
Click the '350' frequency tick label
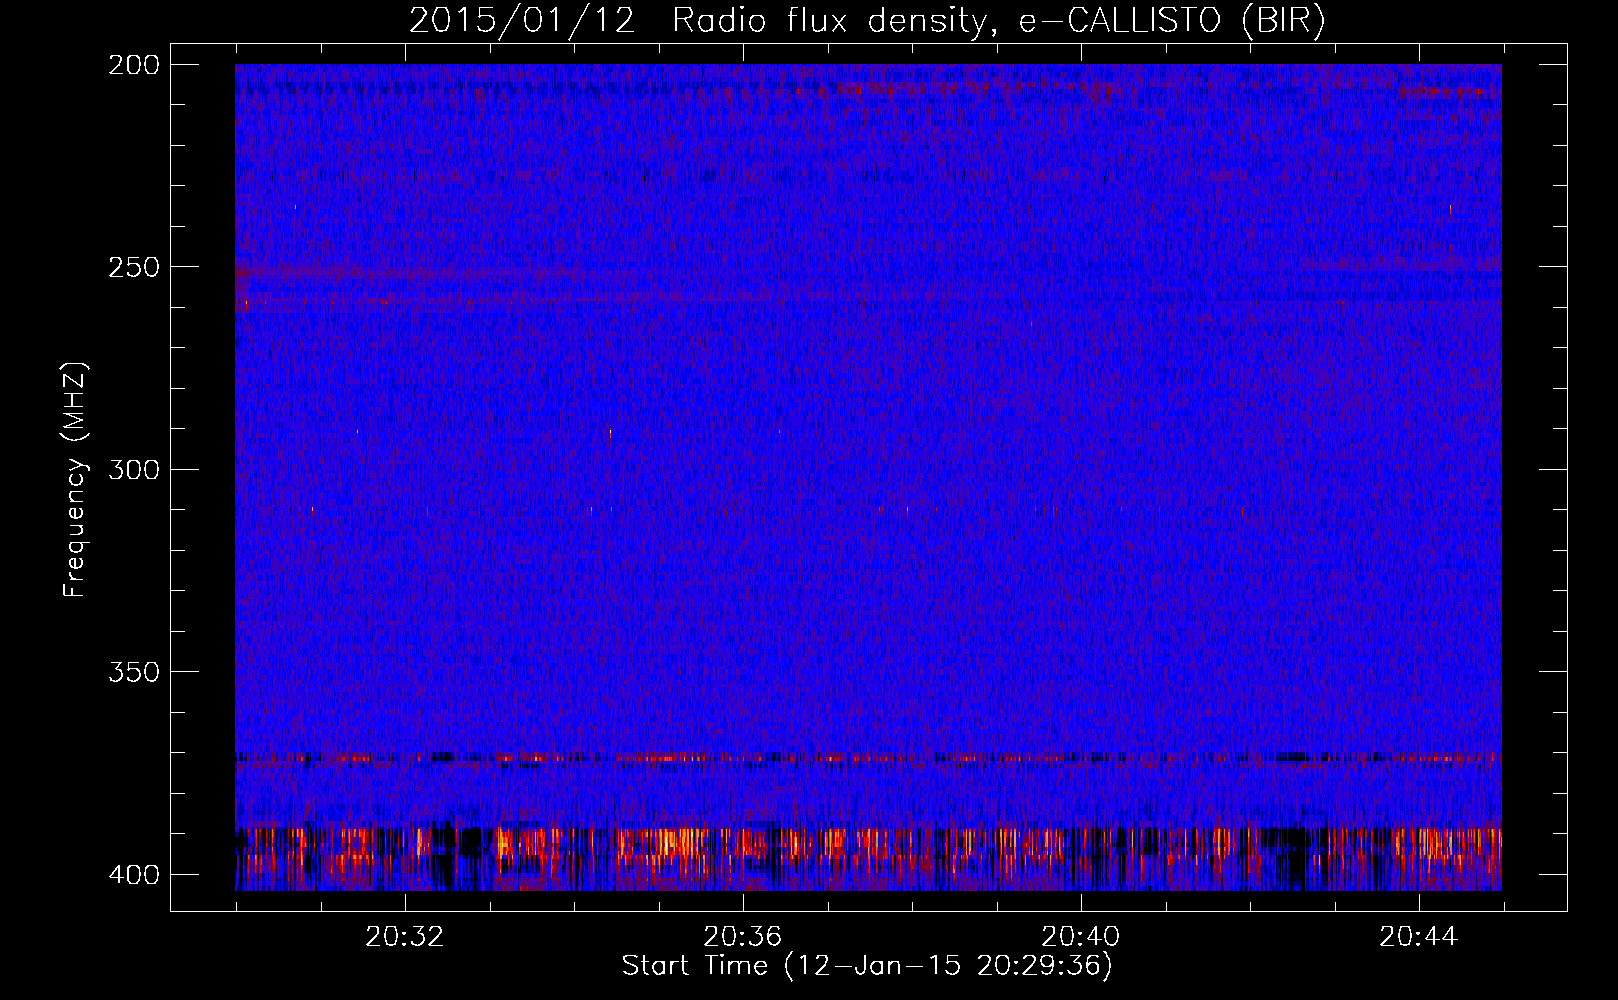pos(134,671)
